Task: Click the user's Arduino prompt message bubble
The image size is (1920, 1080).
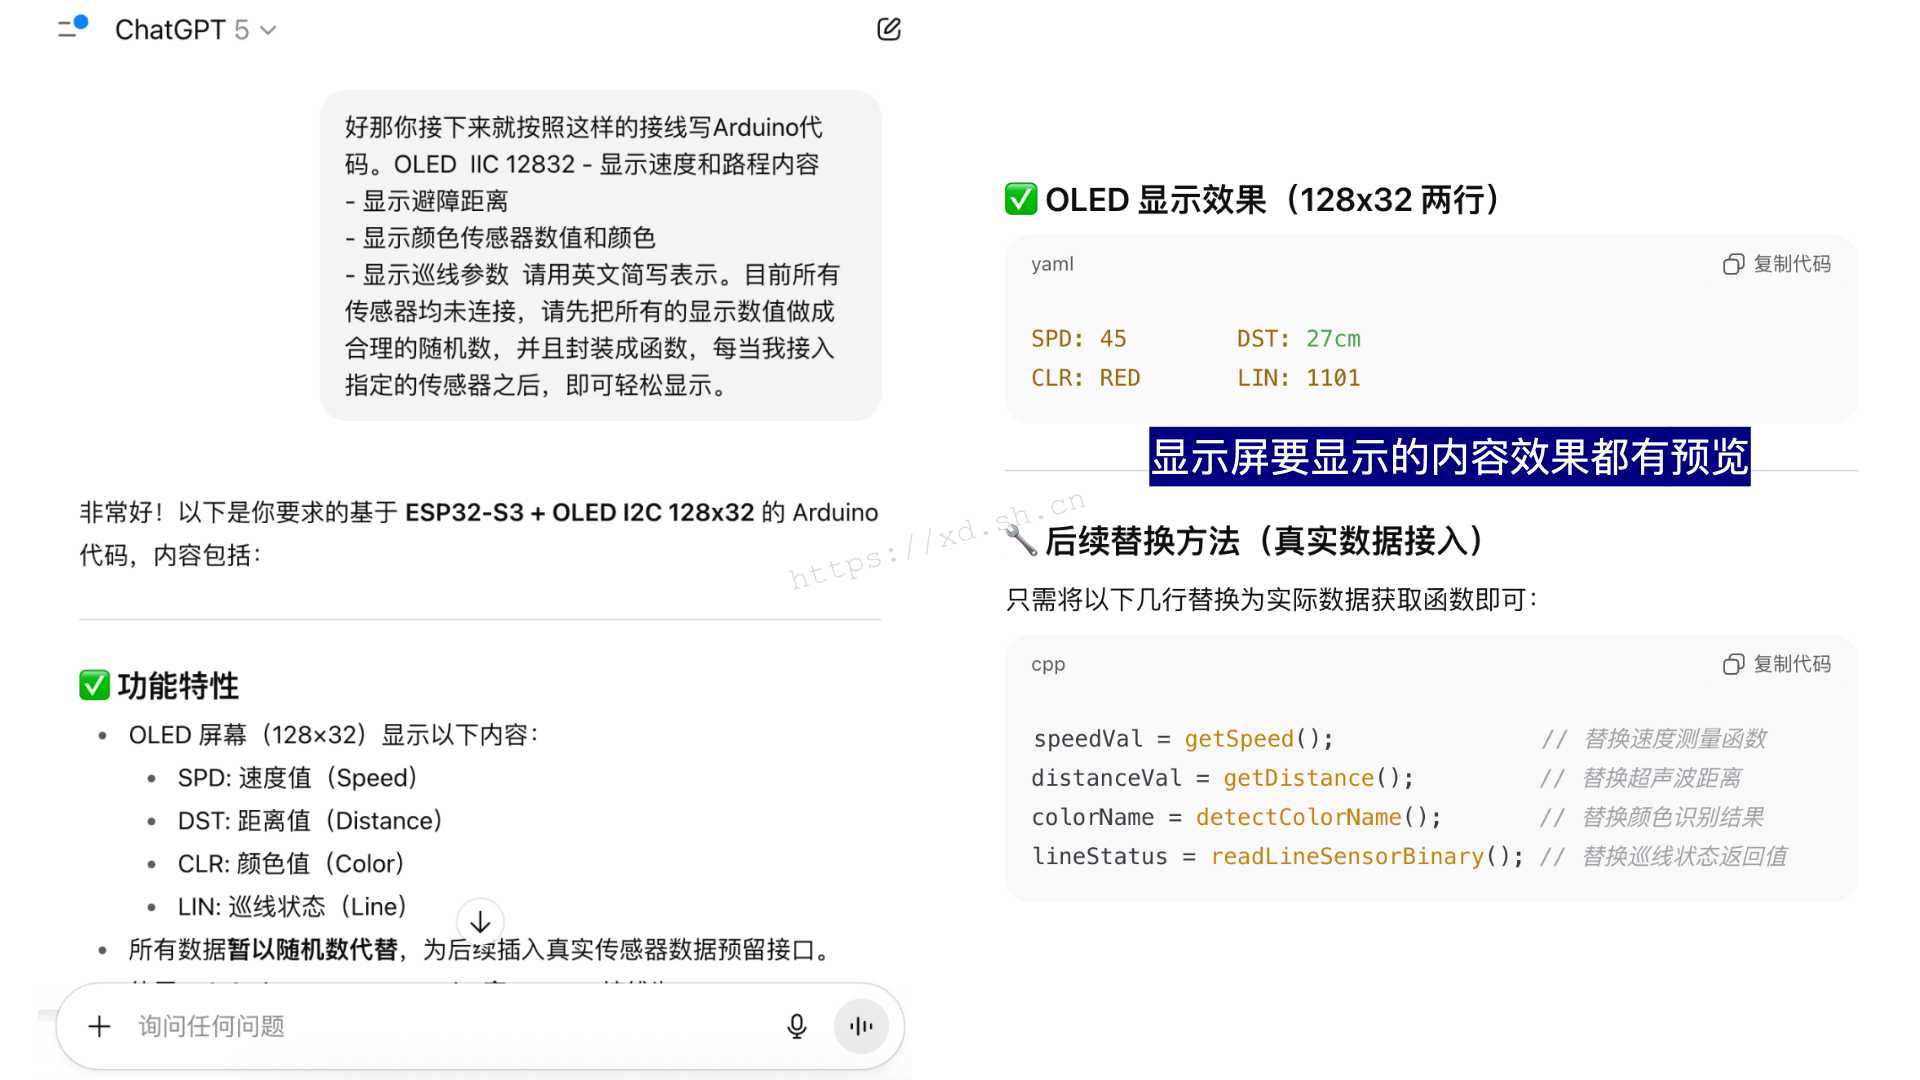Action: coord(600,256)
